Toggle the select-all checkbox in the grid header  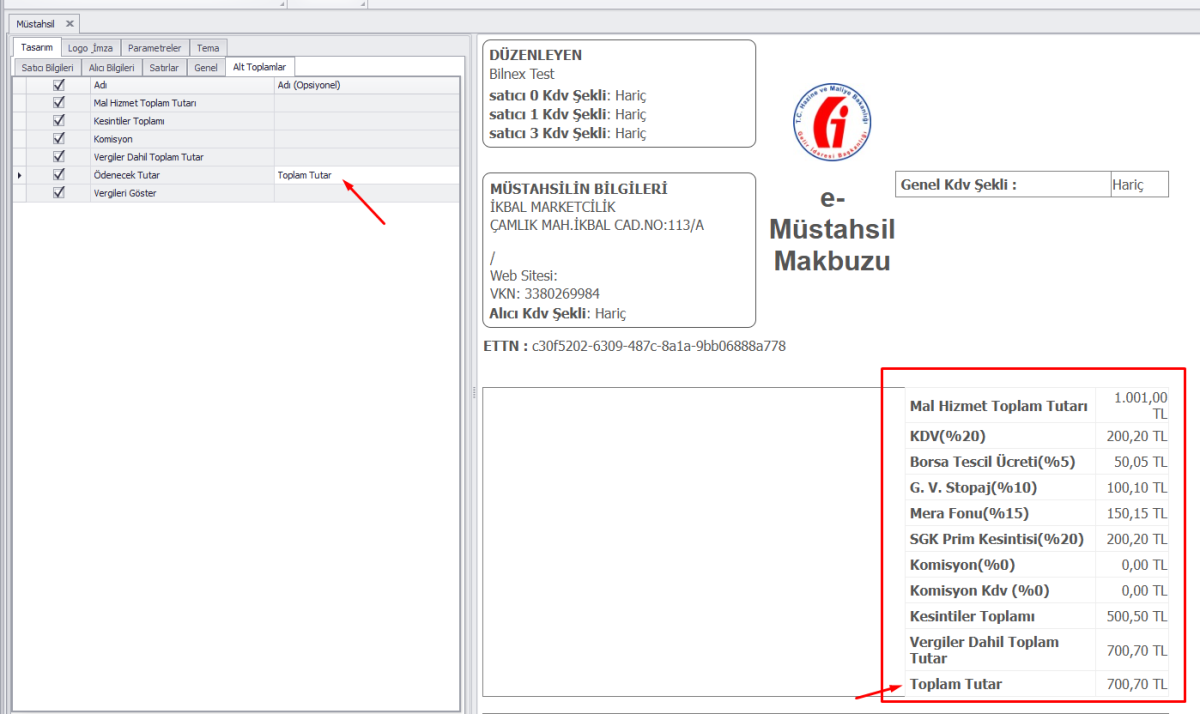[59, 85]
